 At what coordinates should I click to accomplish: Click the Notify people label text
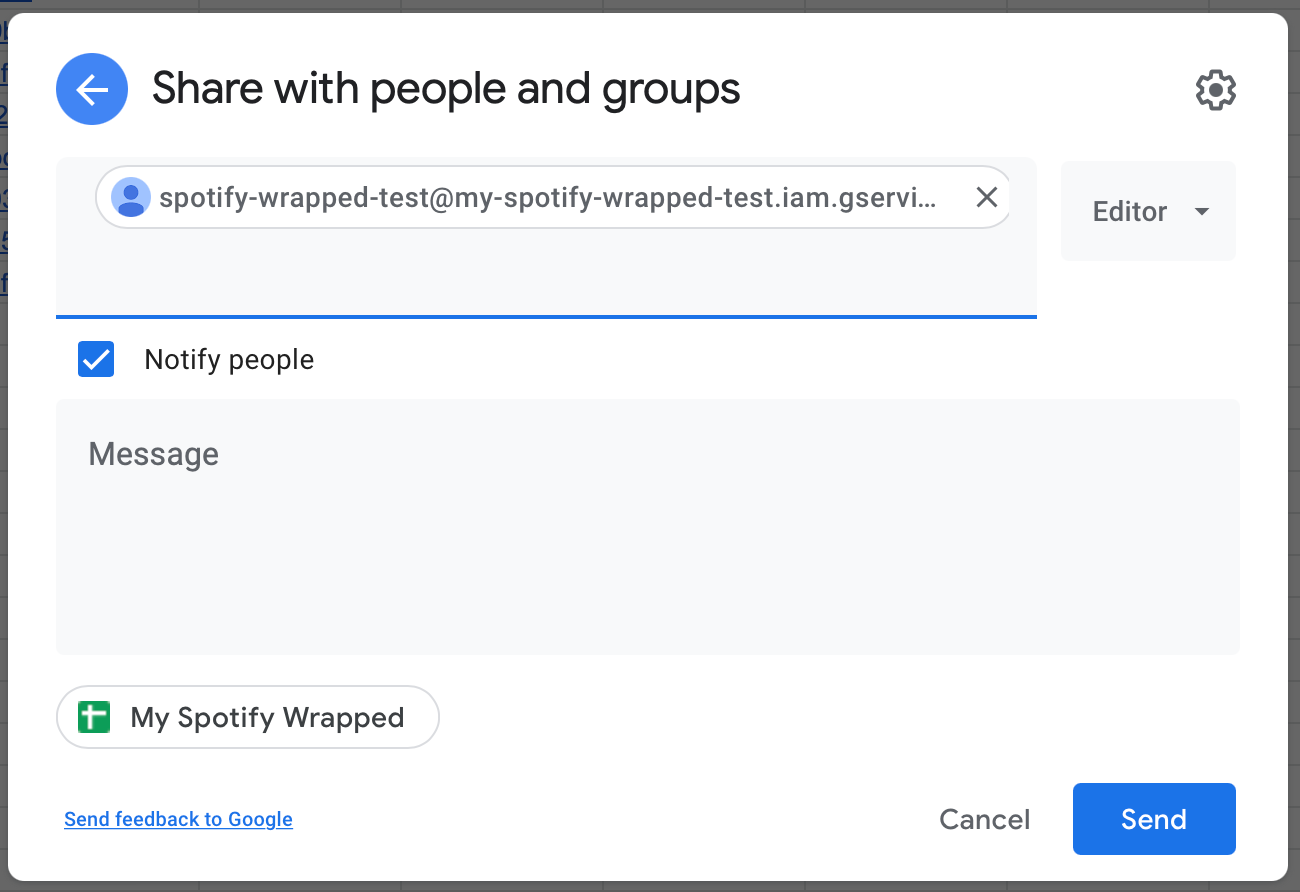pos(229,360)
